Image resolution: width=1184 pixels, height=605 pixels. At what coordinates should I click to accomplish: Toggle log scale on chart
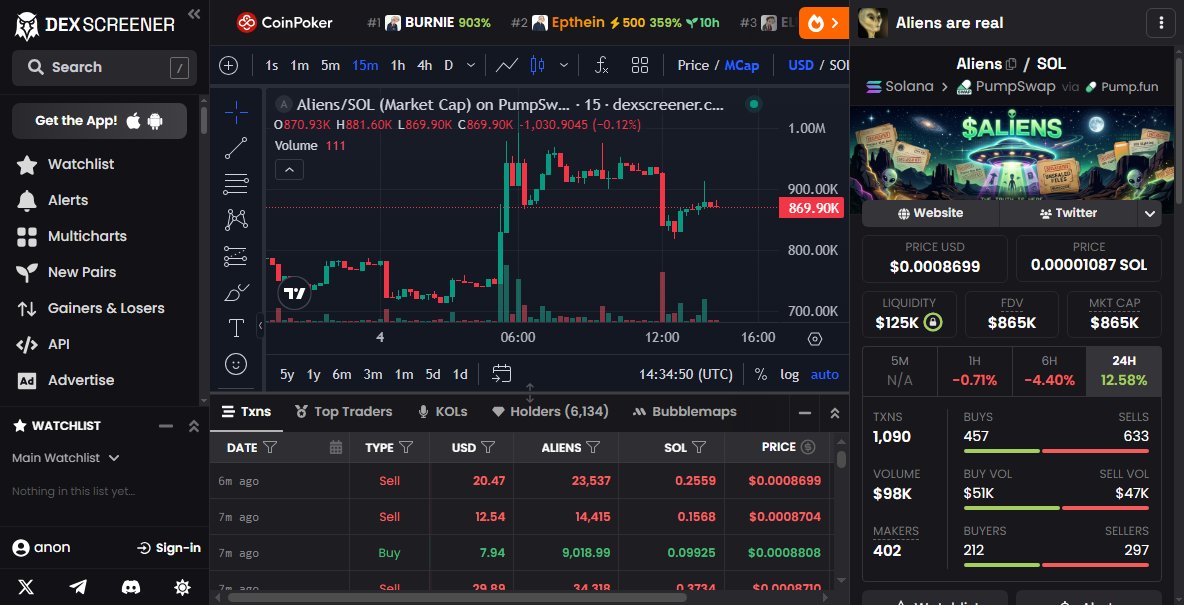(x=789, y=375)
